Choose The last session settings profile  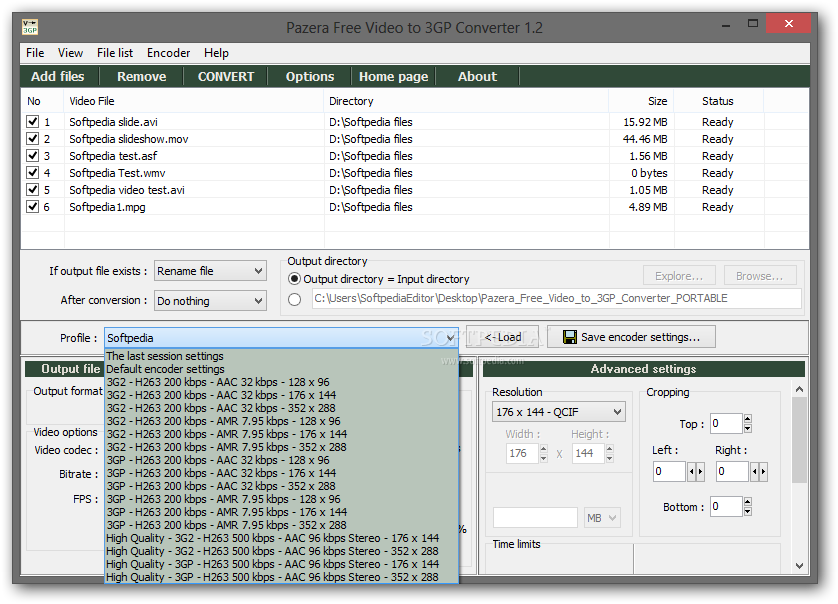click(x=281, y=356)
